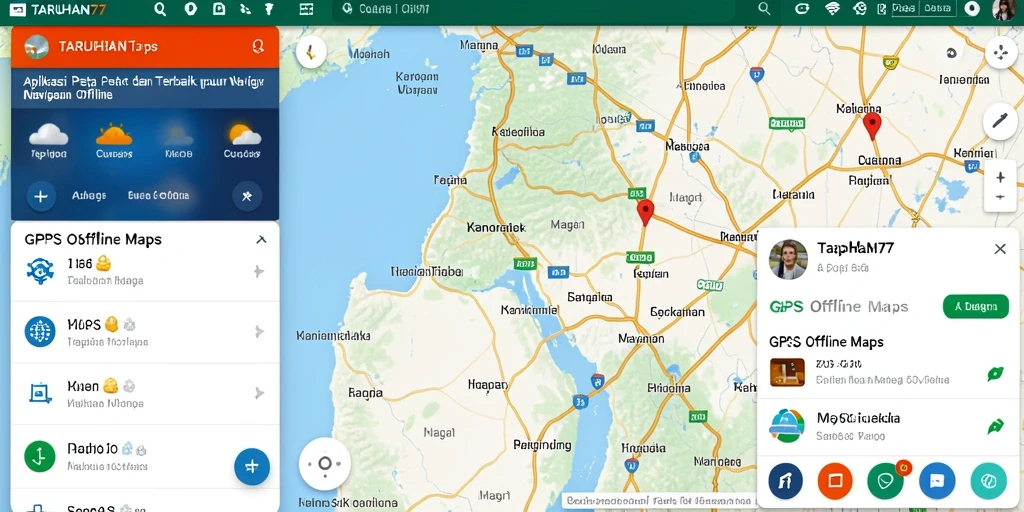Click the blue floating add button in list panel
The image size is (1024, 512).
pos(252,466)
